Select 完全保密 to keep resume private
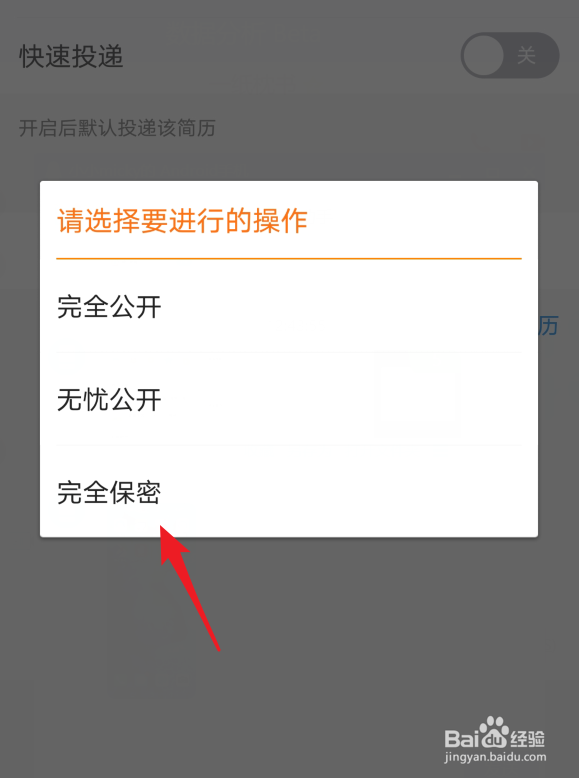The width and height of the screenshot is (579, 778). tap(289, 492)
